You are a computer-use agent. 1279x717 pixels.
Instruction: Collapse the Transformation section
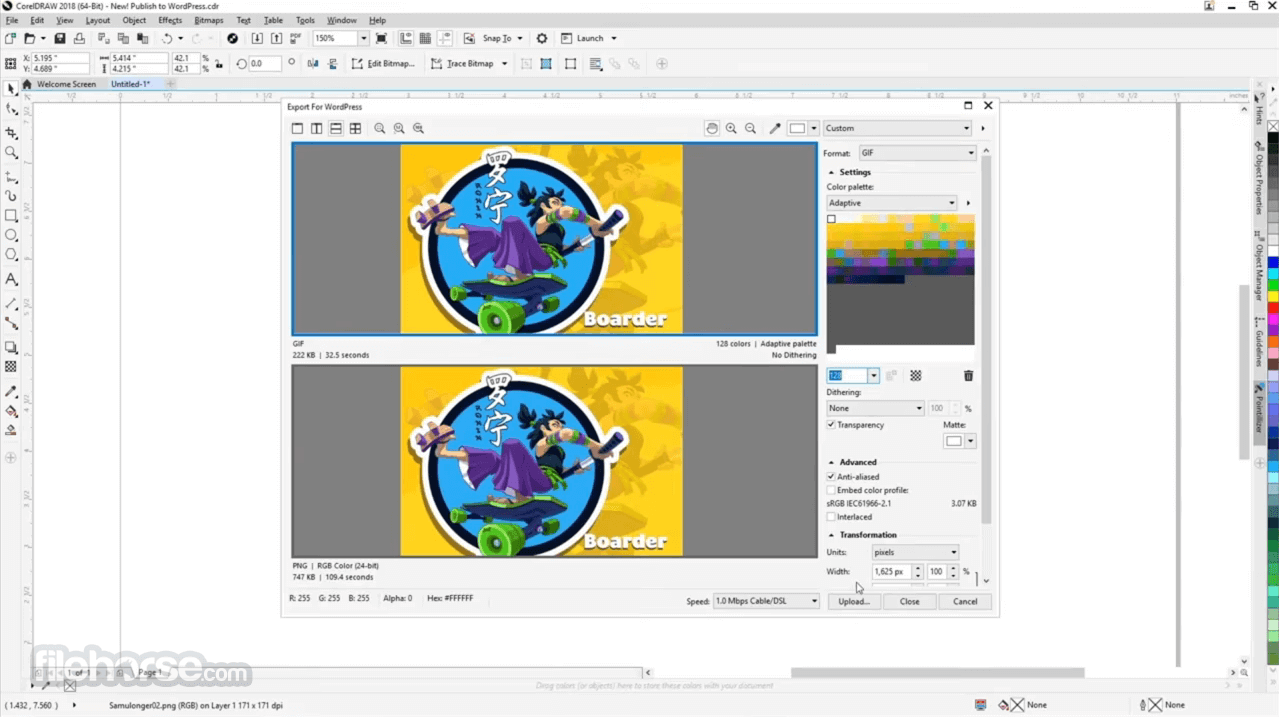(831, 535)
